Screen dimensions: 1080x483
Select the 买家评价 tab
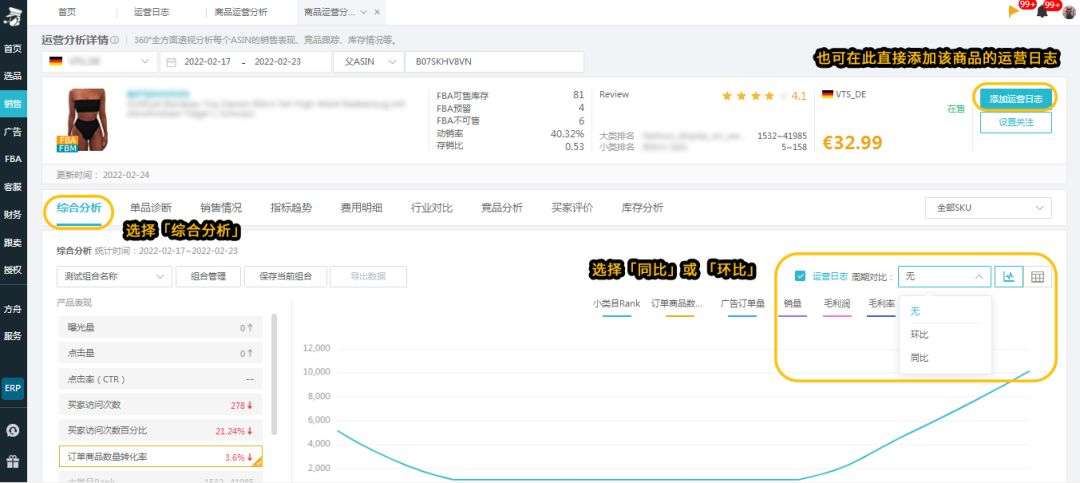click(572, 208)
